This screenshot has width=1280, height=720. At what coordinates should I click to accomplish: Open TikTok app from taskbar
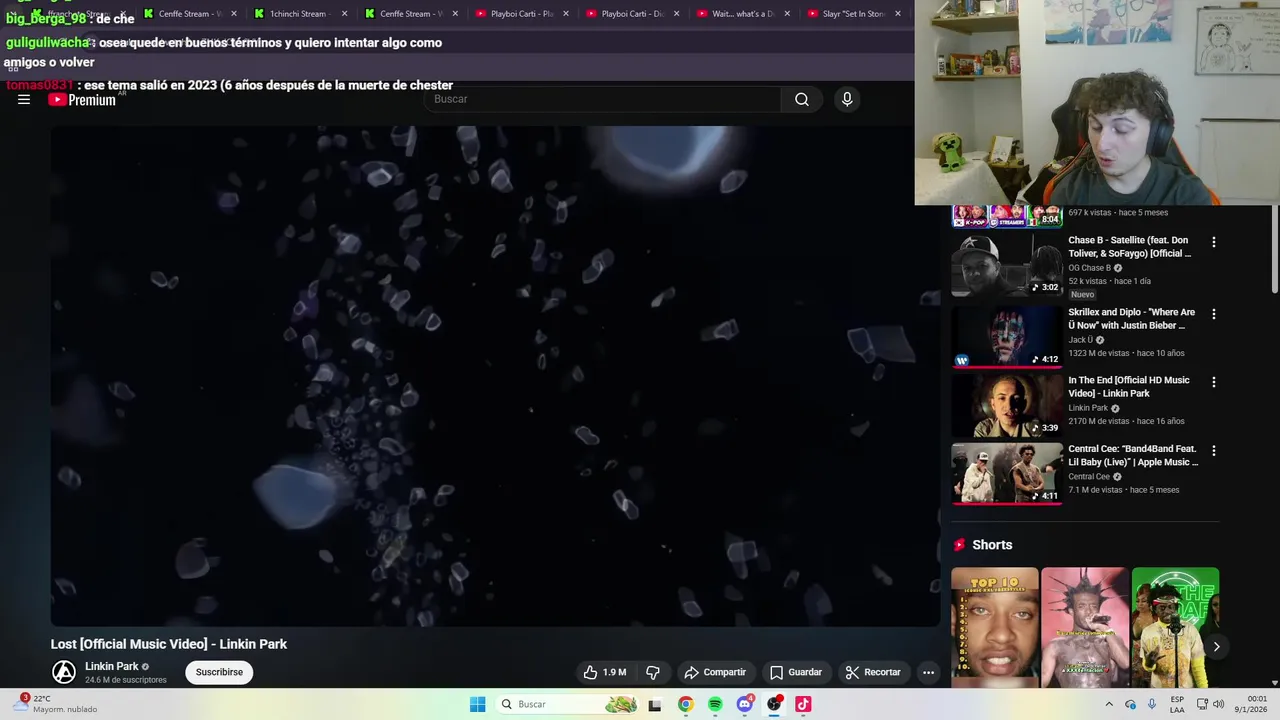pyautogui.click(x=803, y=704)
